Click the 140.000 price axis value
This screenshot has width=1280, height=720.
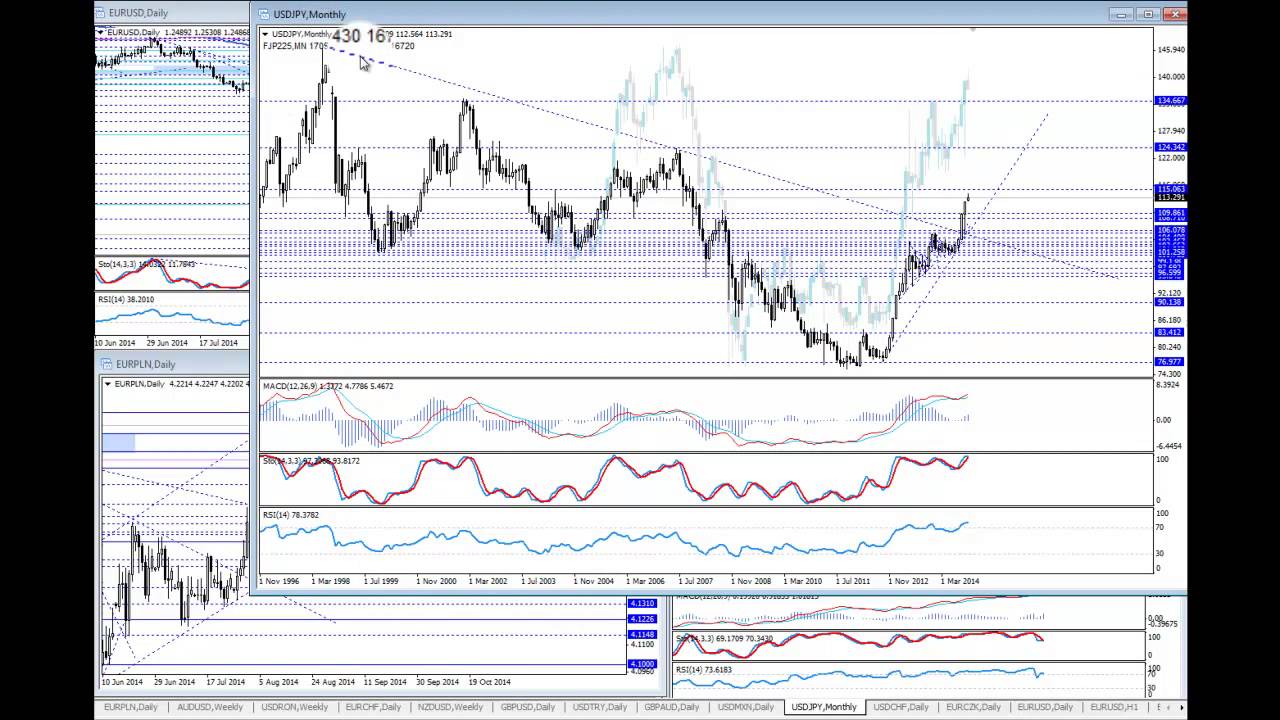(1171, 77)
